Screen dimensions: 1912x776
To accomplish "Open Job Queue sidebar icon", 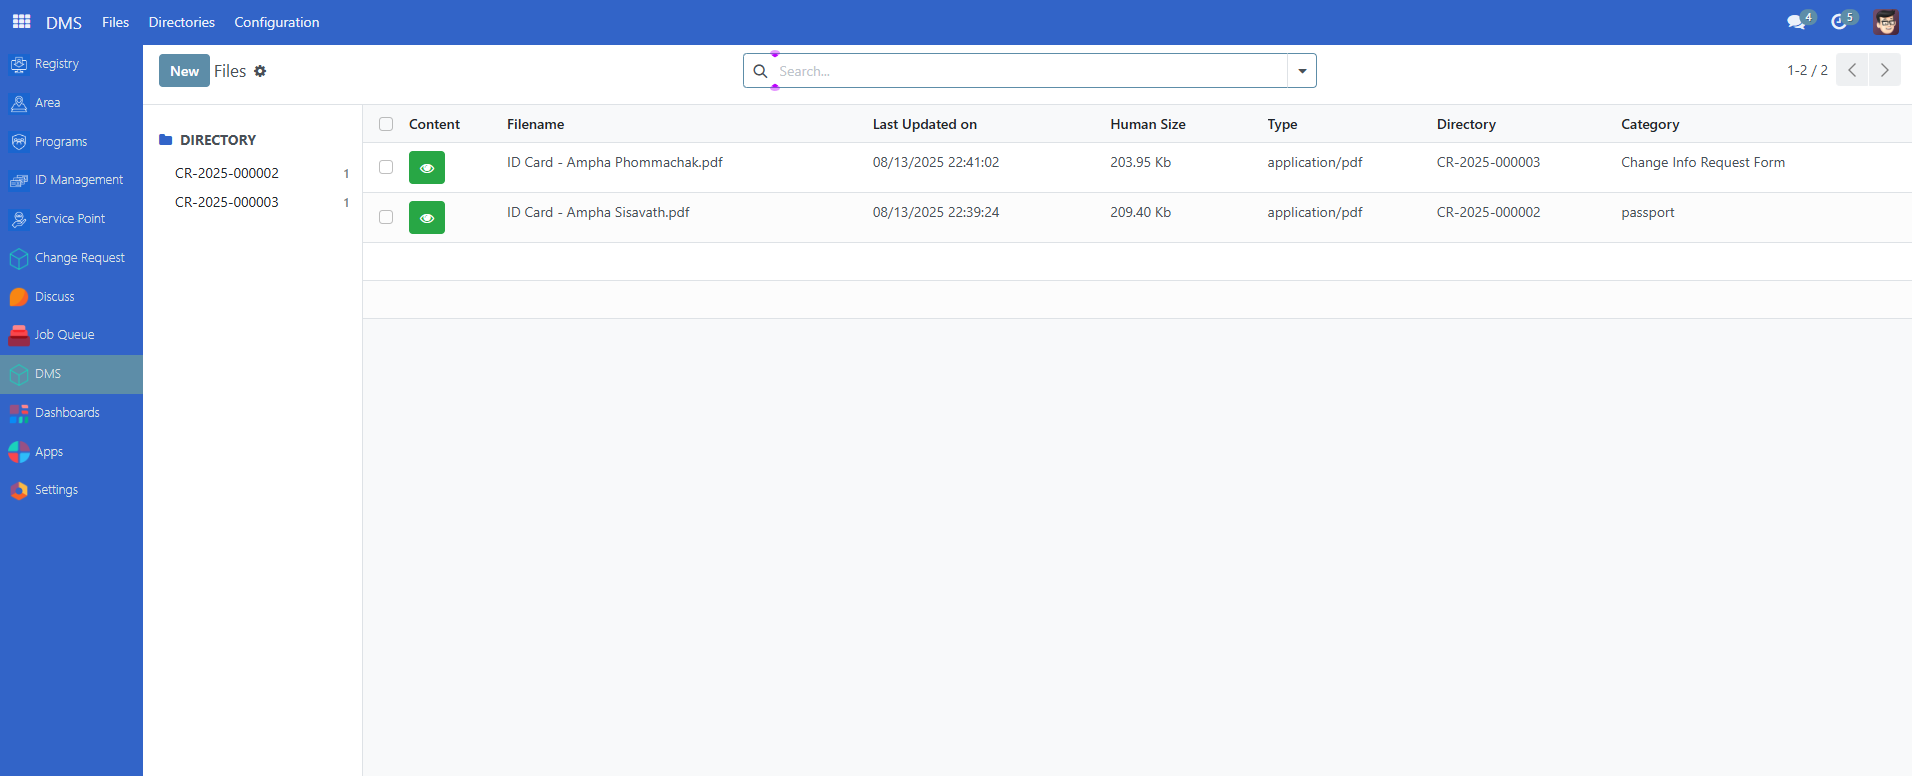I will 18,335.
